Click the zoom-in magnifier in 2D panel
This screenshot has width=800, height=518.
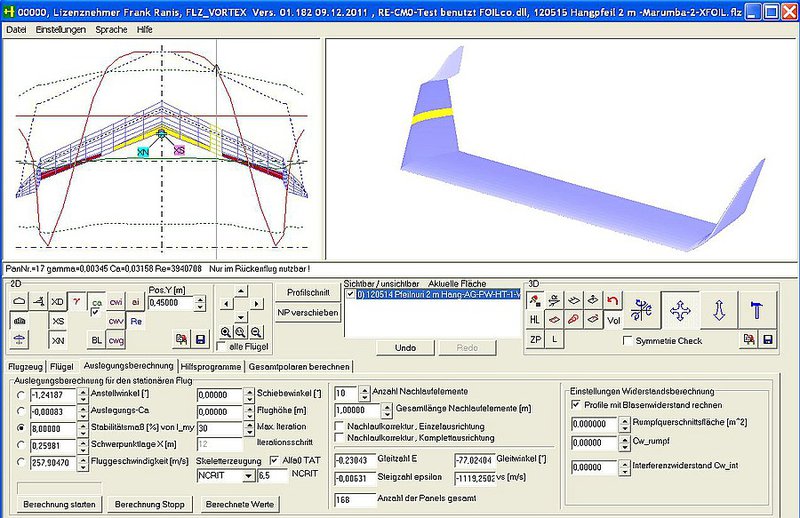pyautogui.click(x=227, y=332)
